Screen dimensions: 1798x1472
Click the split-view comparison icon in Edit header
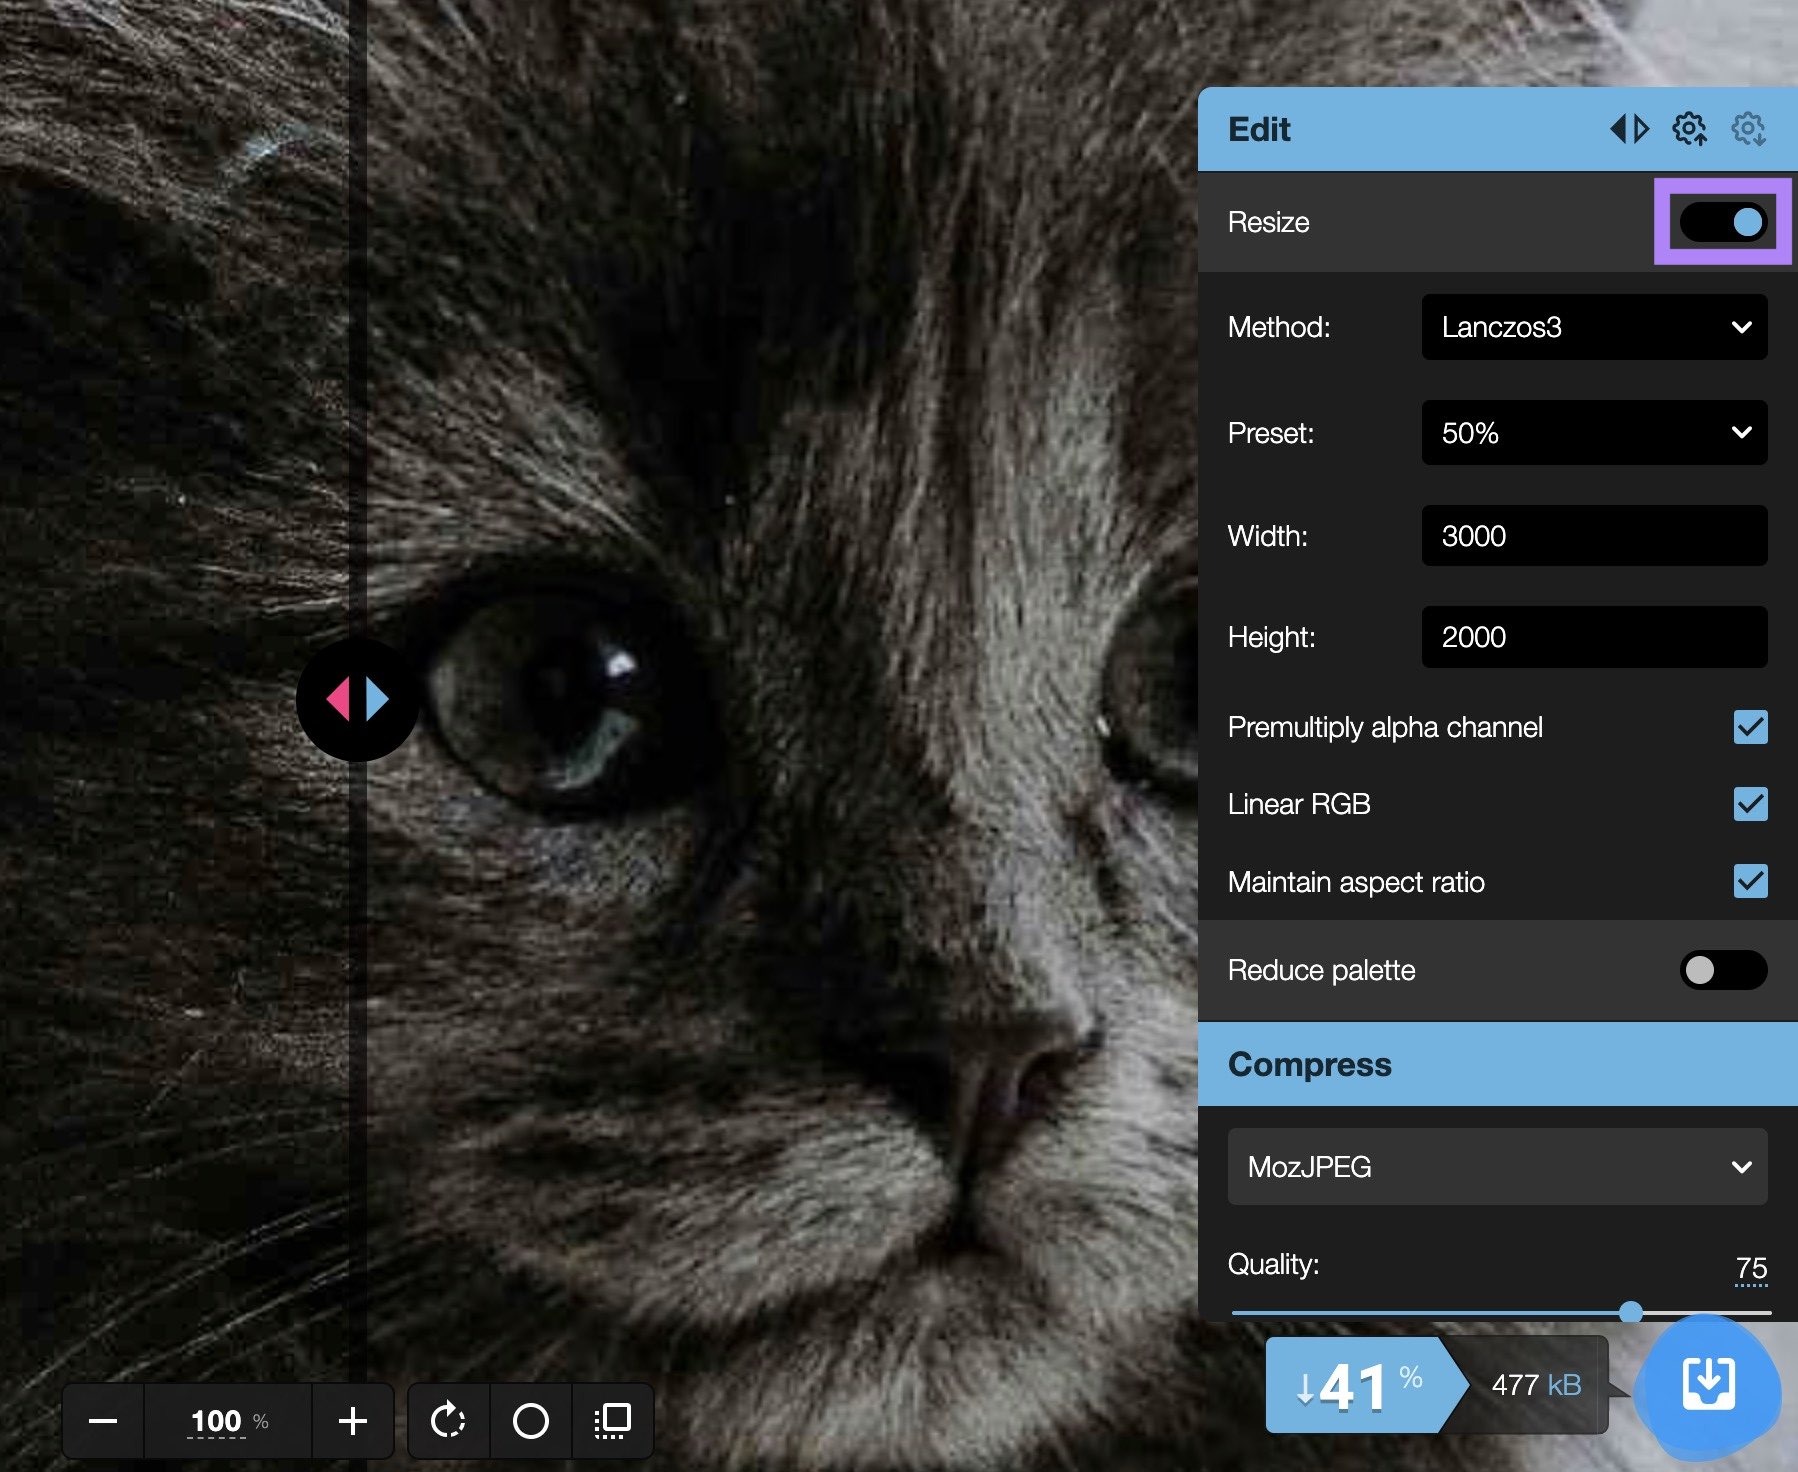click(x=1630, y=128)
